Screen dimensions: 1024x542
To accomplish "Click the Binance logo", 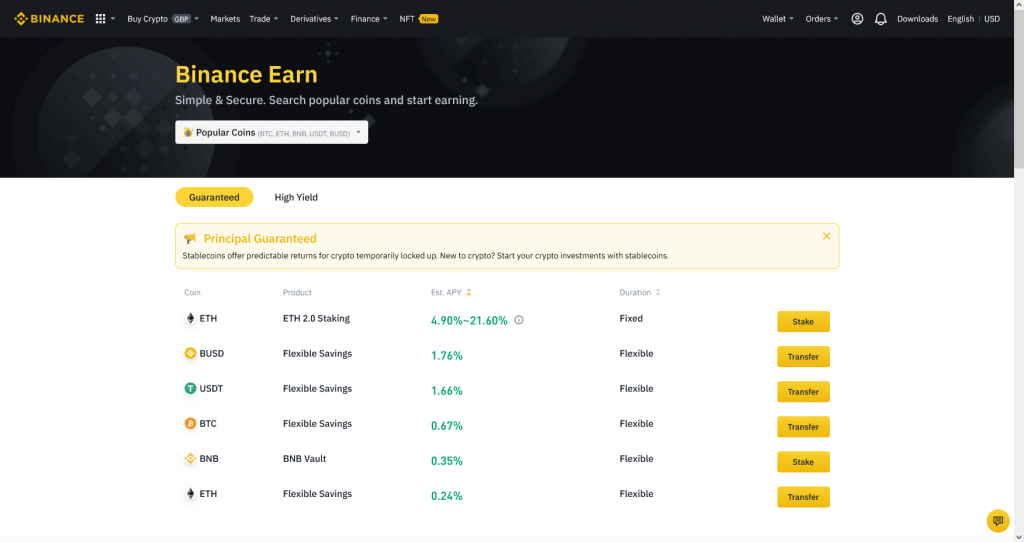I will (x=49, y=19).
